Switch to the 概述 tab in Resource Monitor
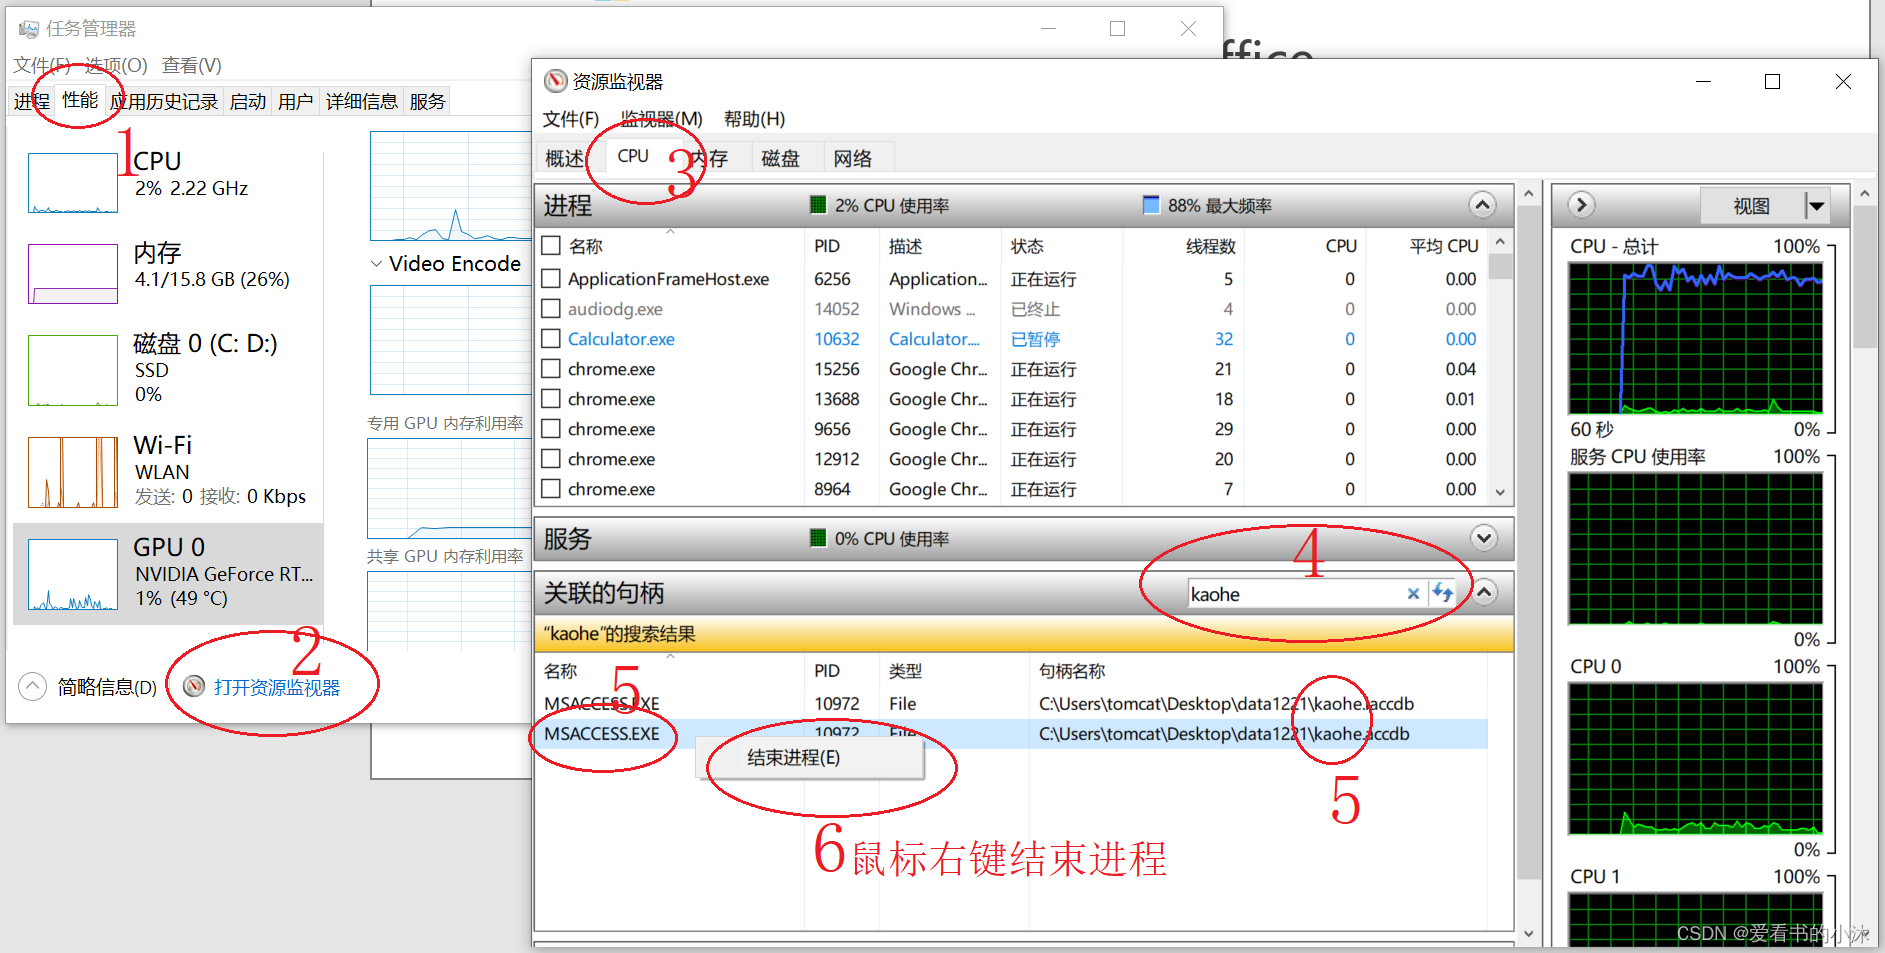This screenshot has height=953, width=1885. pyautogui.click(x=564, y=158)
